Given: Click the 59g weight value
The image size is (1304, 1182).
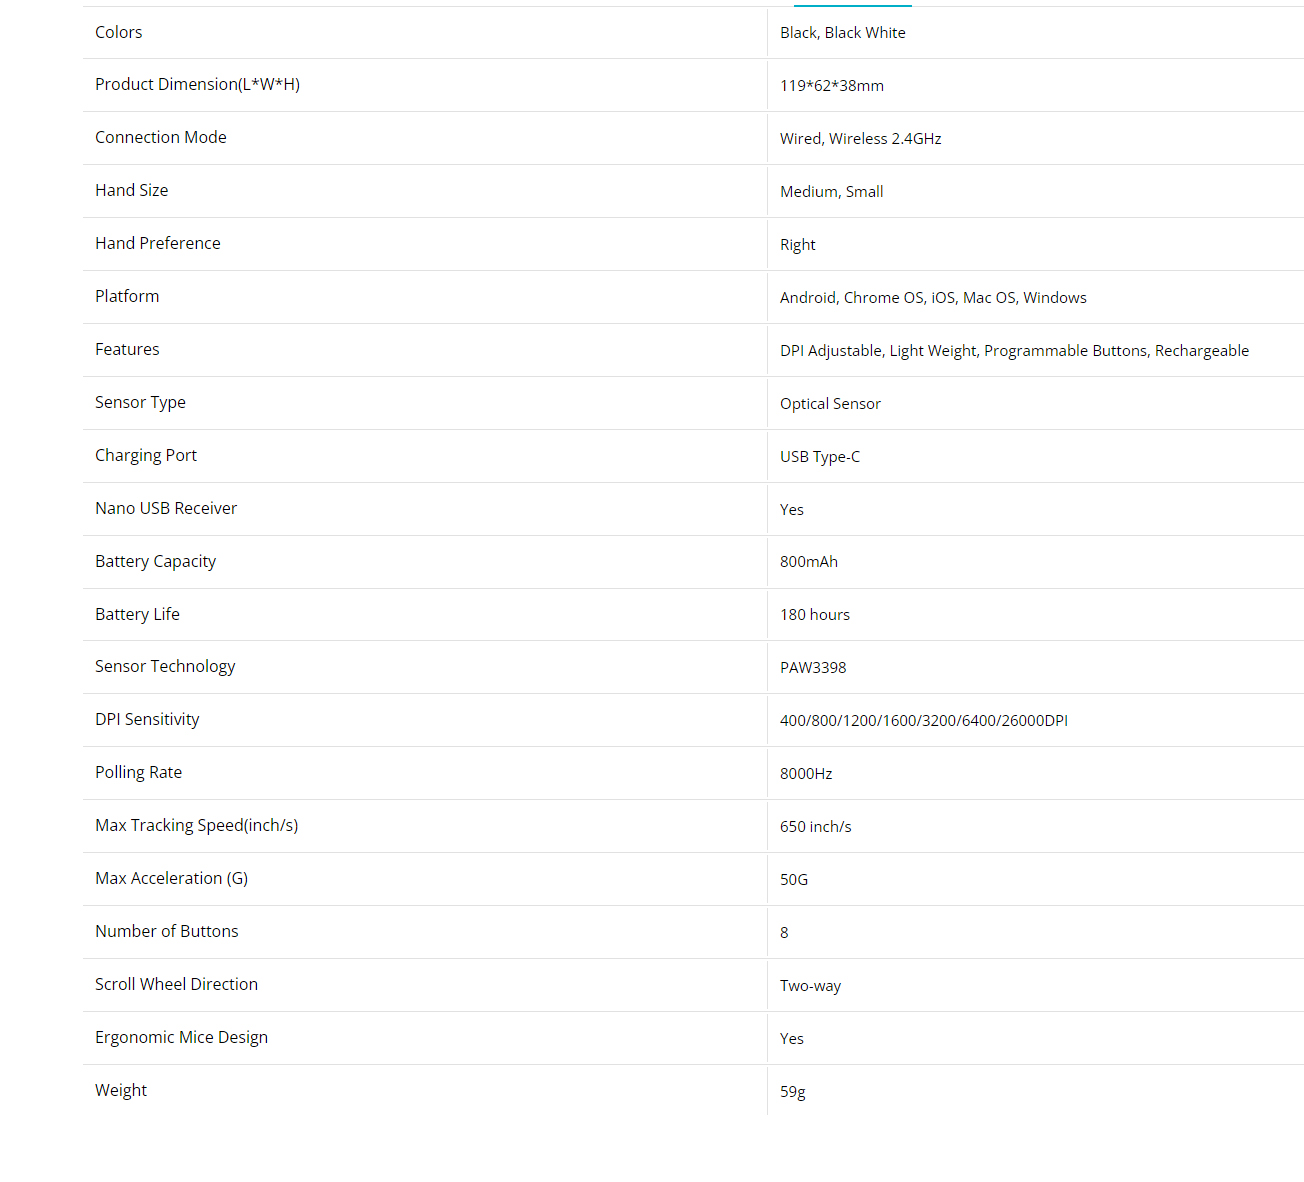Looking at the screenshot, I should [792, 1092].
